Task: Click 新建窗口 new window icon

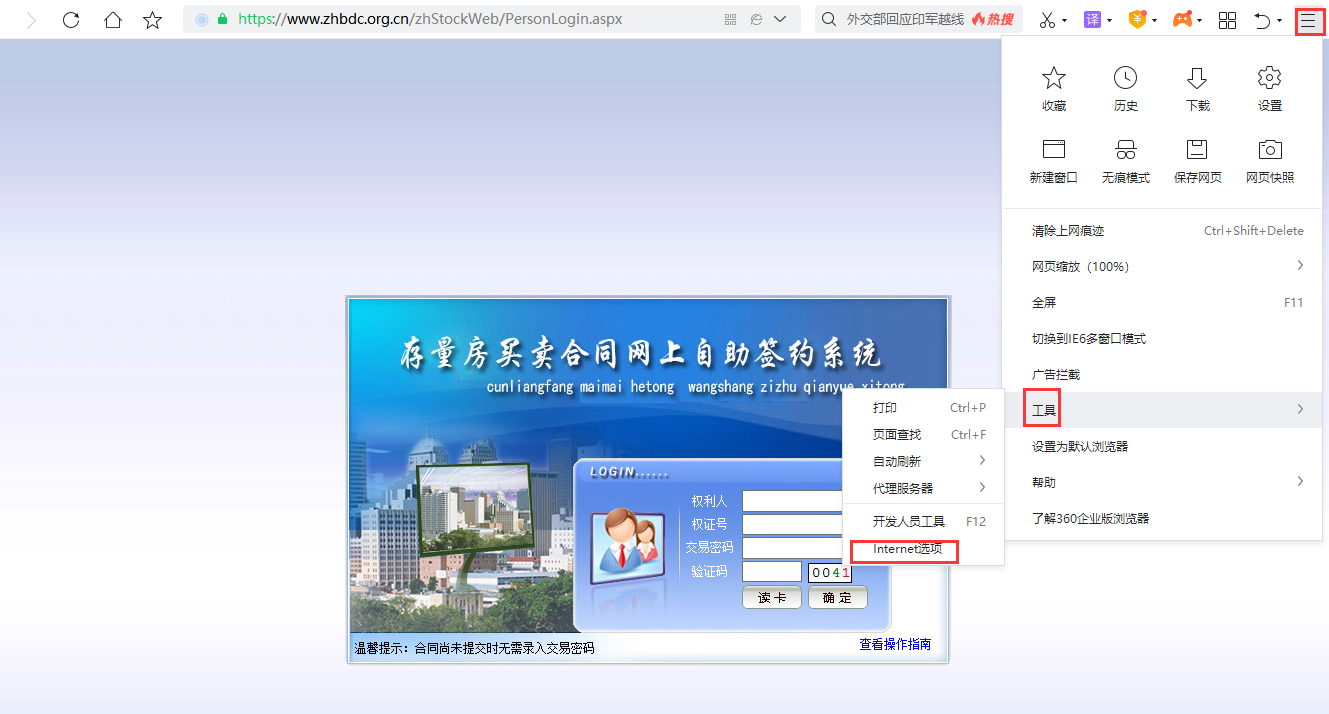Action: tap(1054, 151)
